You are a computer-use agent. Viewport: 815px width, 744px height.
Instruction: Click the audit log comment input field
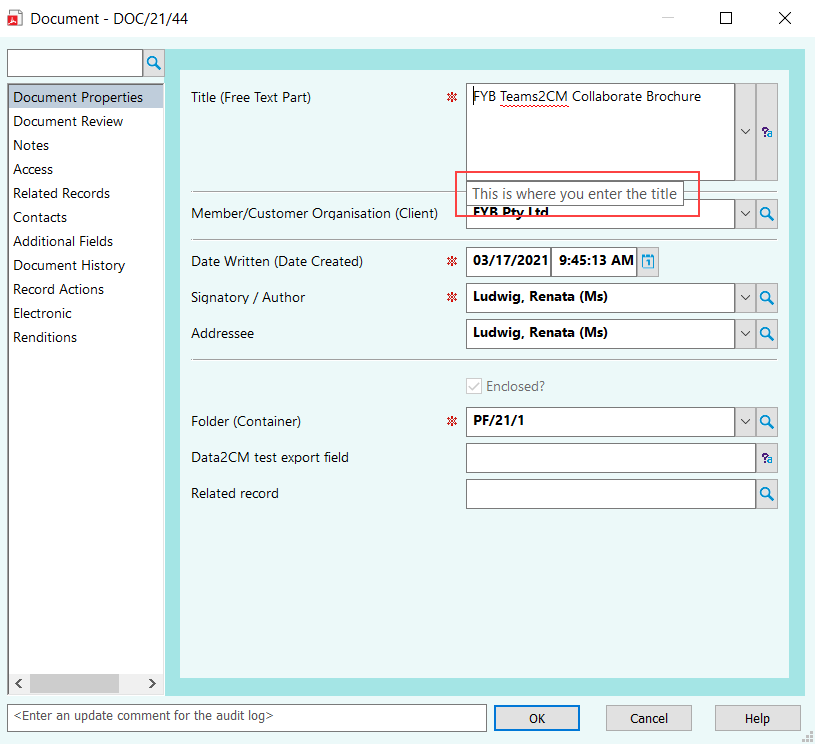point(246,717)
